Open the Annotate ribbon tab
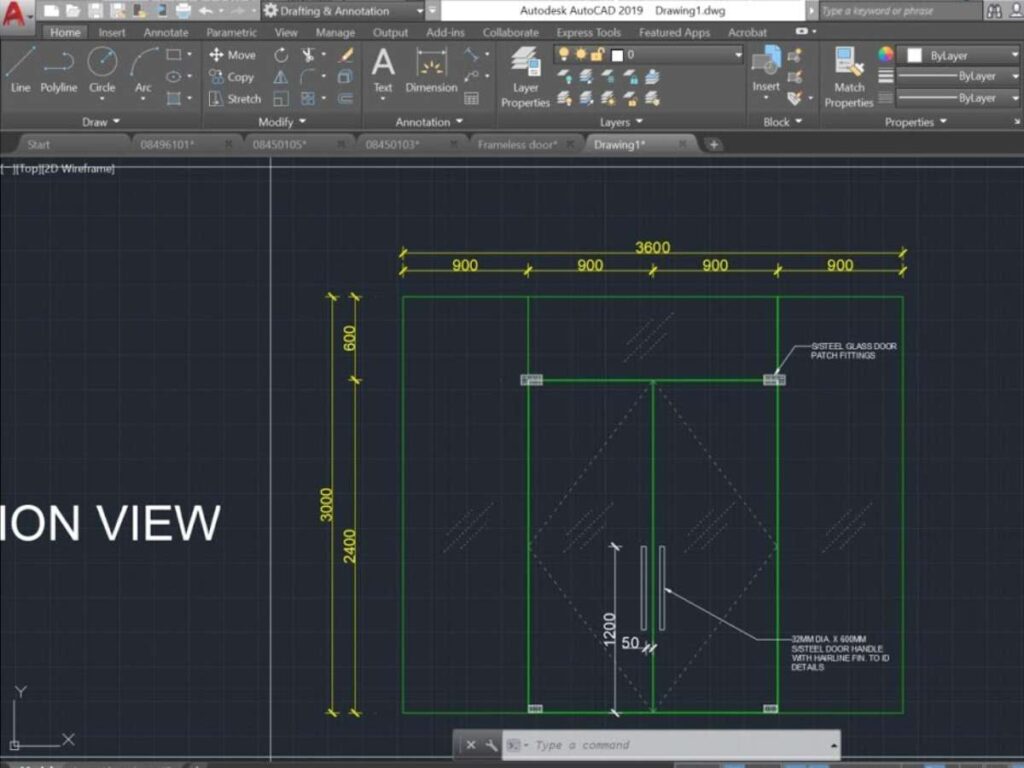This screenshot has width=1024, height=768. (166, 32)
